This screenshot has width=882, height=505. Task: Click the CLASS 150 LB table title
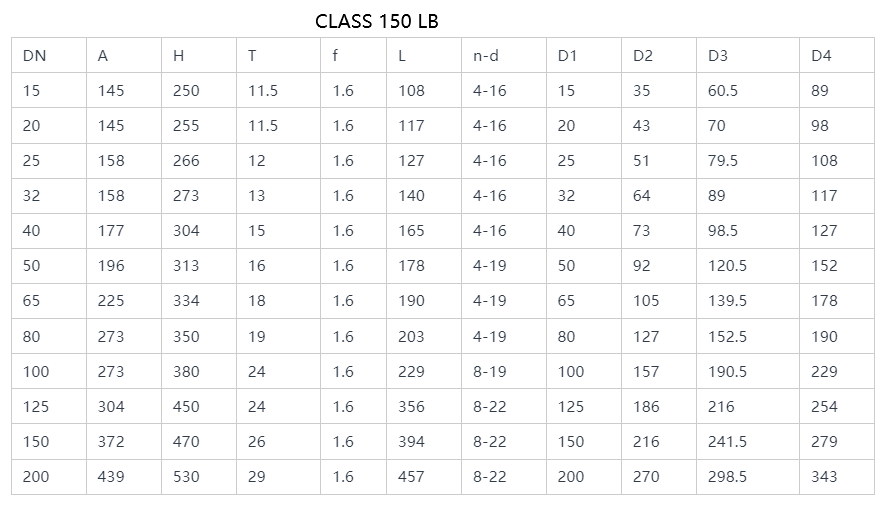click(x=376, y=21)
